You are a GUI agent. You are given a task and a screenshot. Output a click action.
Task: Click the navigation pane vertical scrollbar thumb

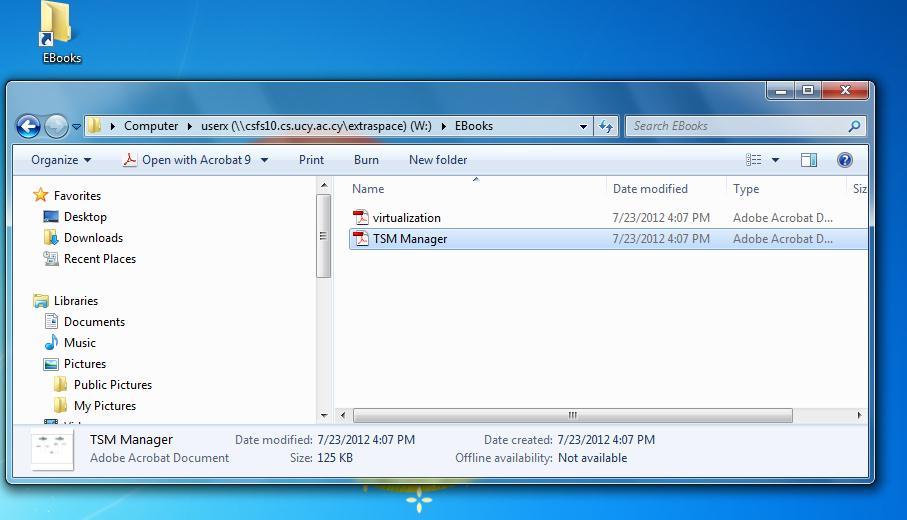[x=324, y=236]
